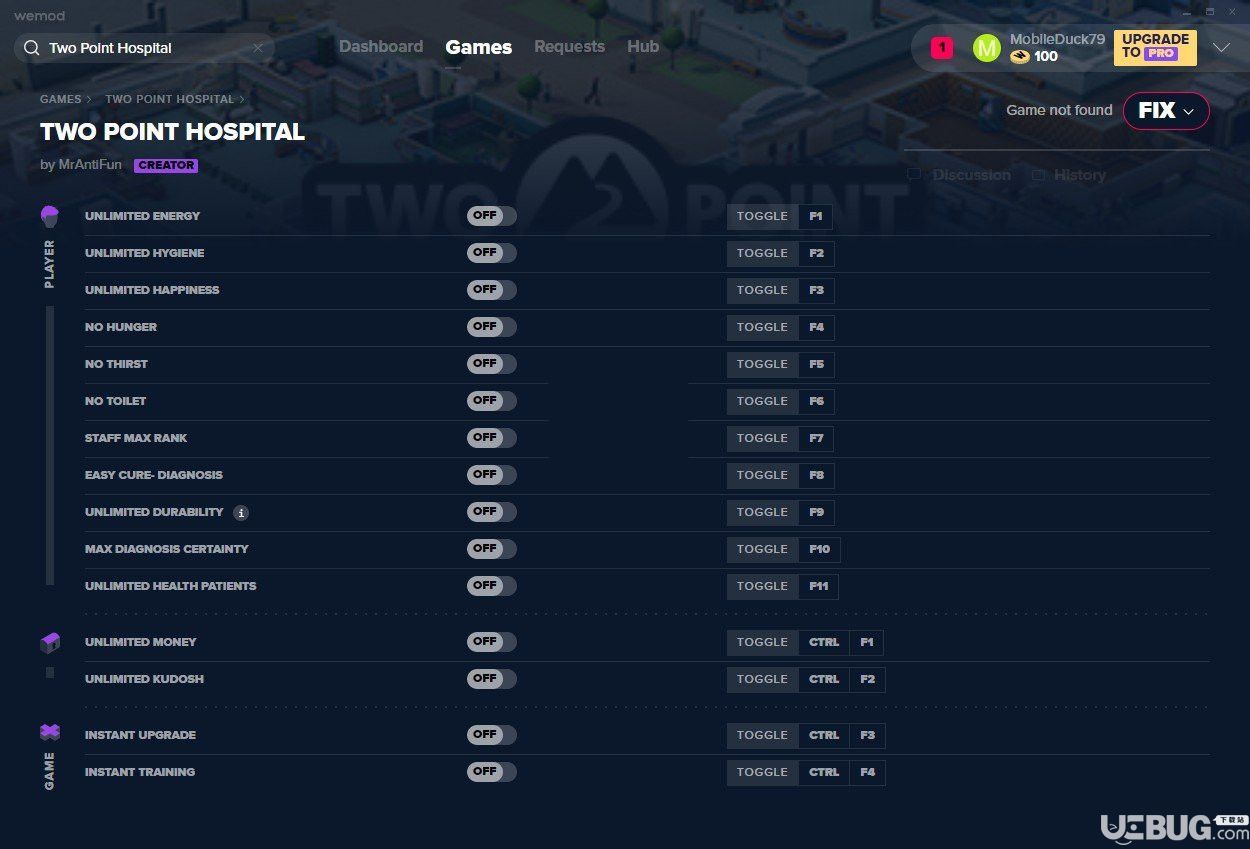Viewport: 1250px width, 849px height.
Task: Click CTRL key for Unlimited Money hotkey
Action: (824, 642)
